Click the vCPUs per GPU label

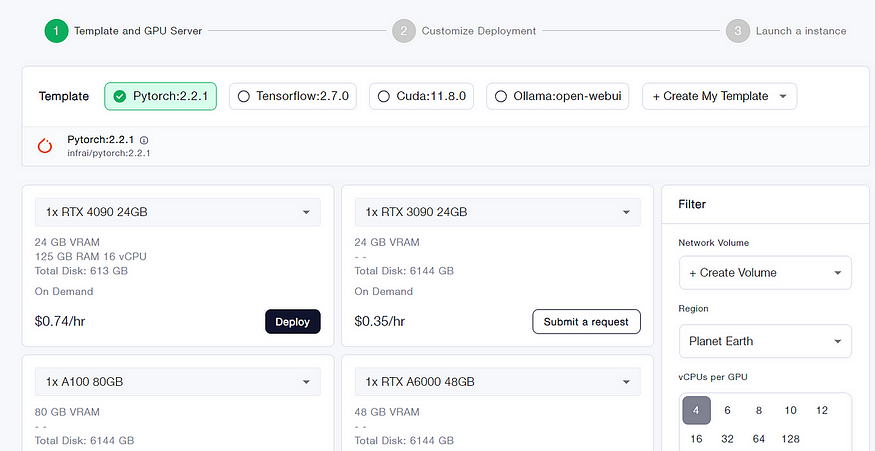pos(713,377)
